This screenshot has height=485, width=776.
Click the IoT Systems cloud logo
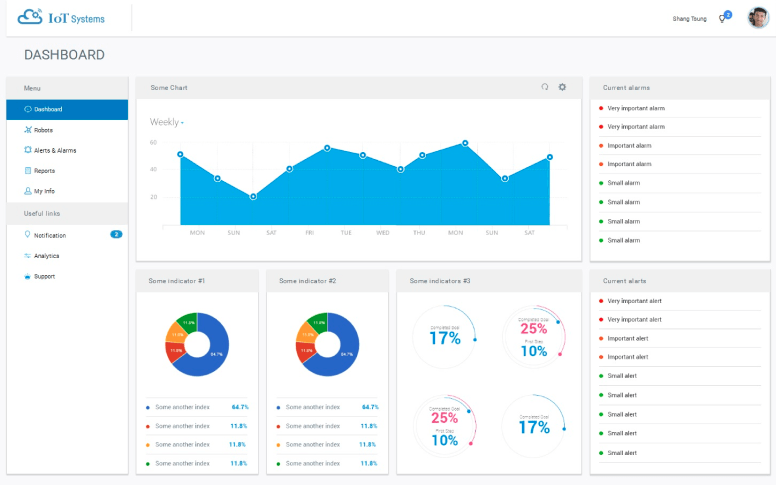(x=30, y=18)
